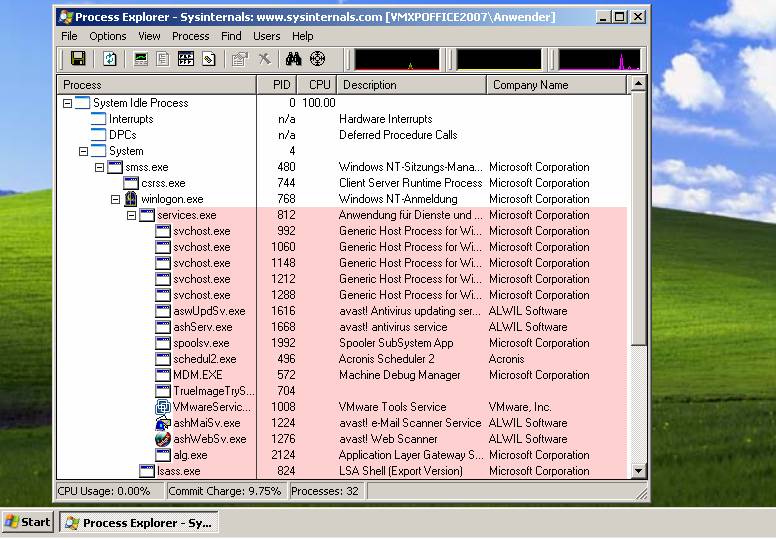This screenshot has width=776, height=539.
Task: Collapse the services.exe tree node
Action: click(131, 215)
